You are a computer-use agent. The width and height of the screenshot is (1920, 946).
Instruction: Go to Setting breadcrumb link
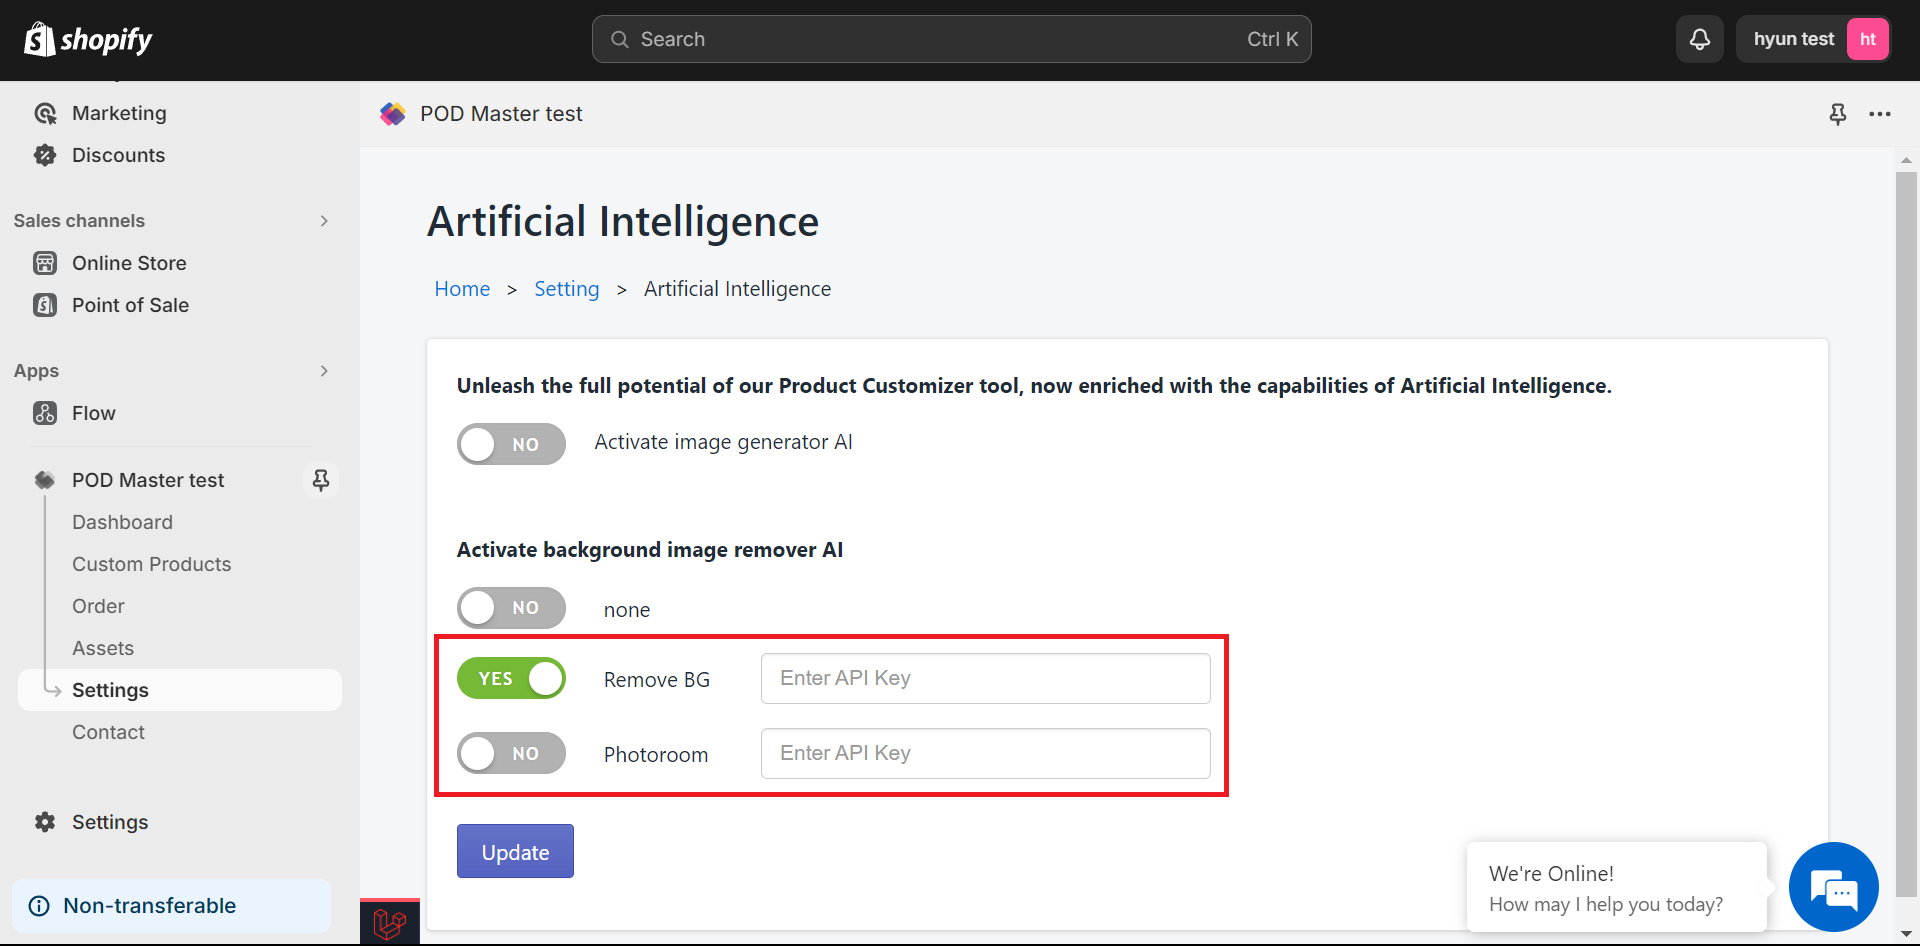[567, 289]
